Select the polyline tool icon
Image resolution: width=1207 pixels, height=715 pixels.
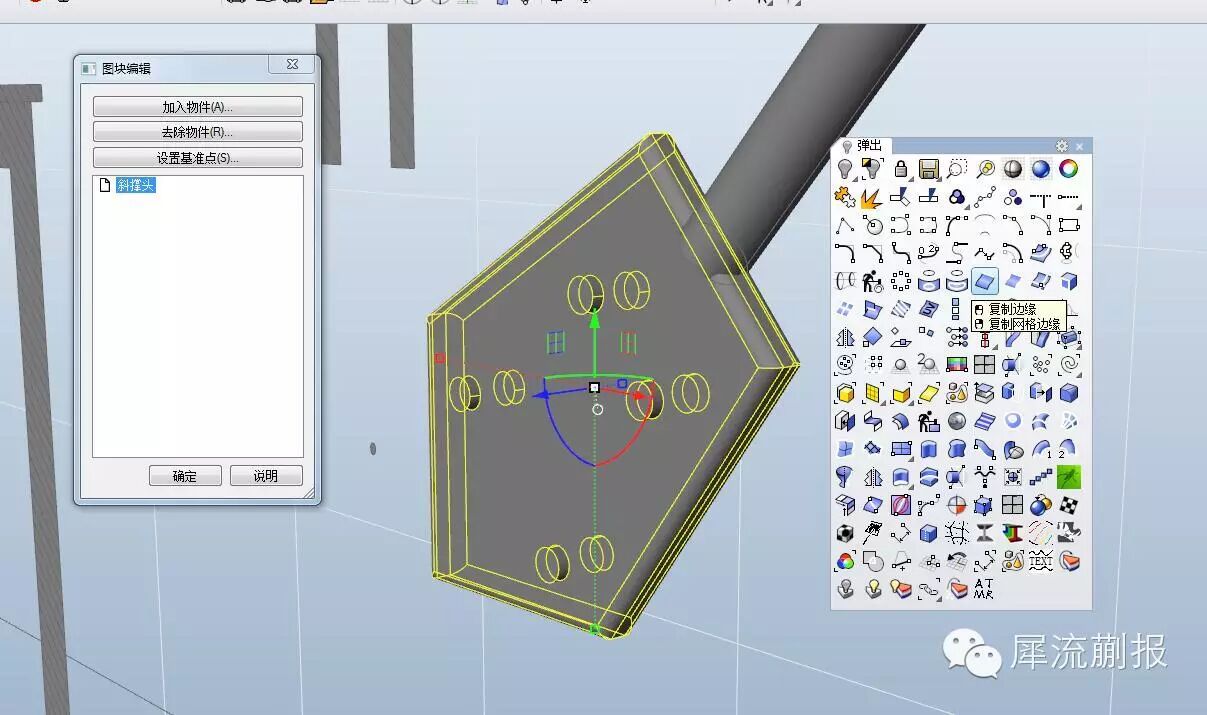[x=844, y=226]
